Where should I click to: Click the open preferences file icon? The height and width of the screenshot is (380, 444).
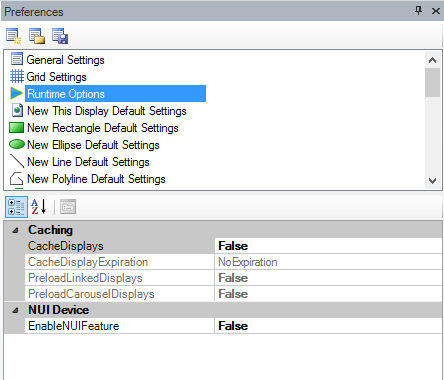pyautogui.click(x=37, y=36)
